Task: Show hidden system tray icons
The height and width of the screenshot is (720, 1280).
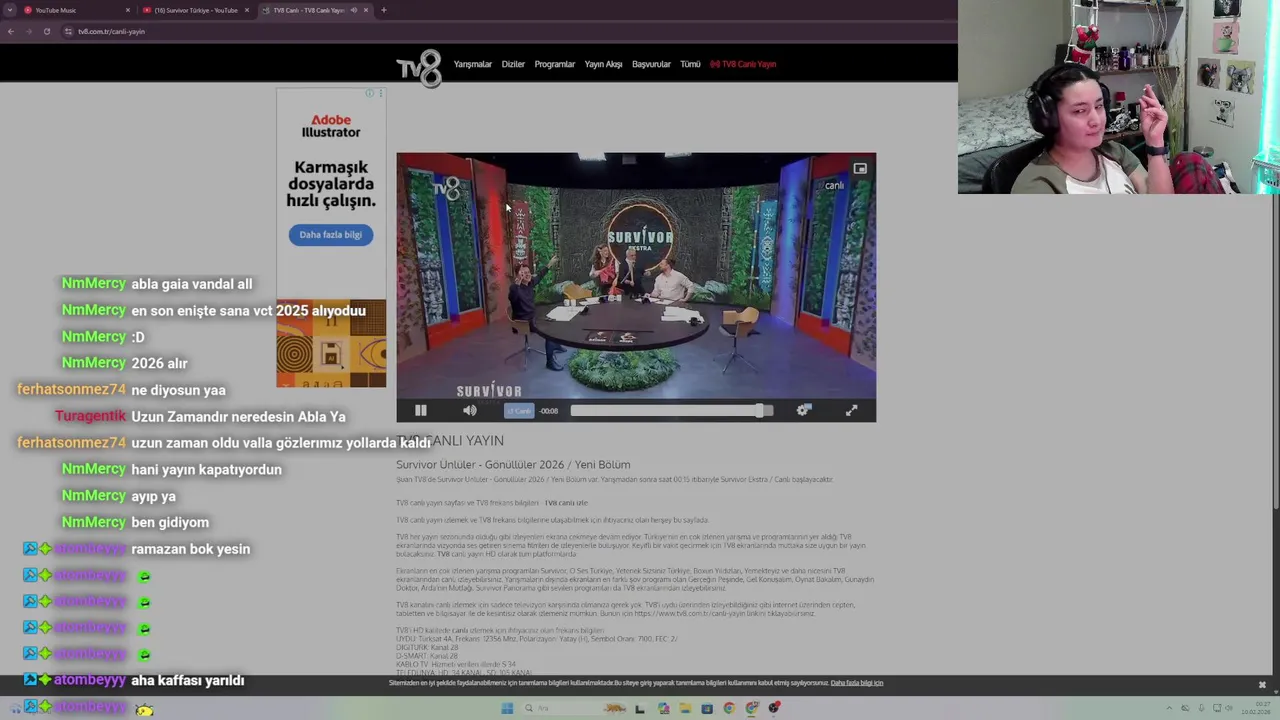Action: [1169, 708]
